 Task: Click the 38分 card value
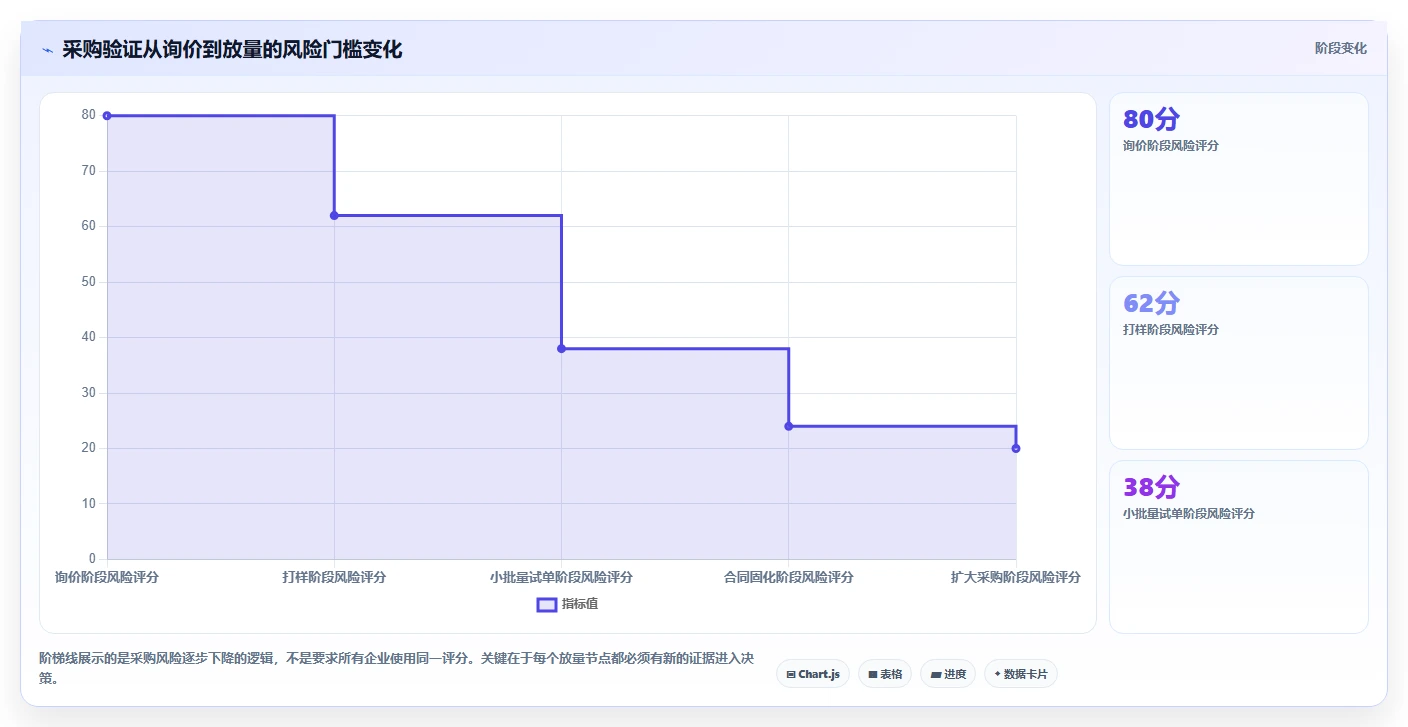tap(1151, 487)
